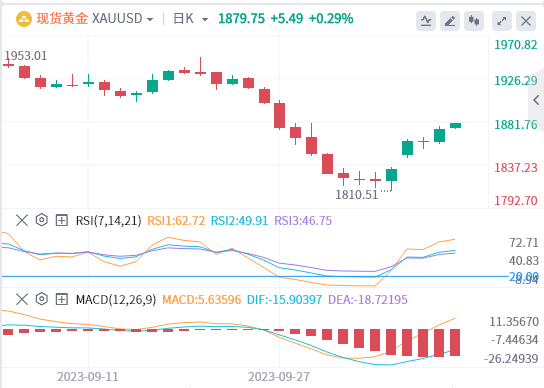Click the RSI1:62.72 value

(176, 221)
